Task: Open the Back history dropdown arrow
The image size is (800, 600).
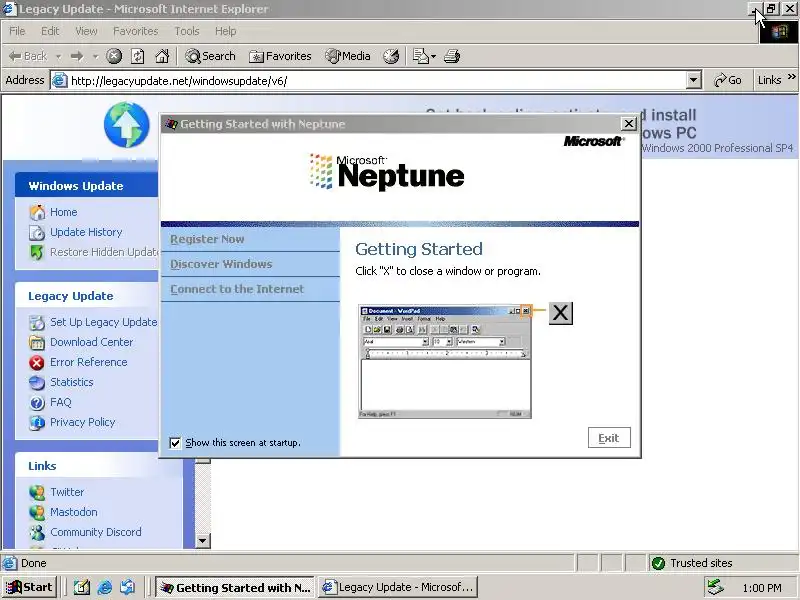Action: pyautogui.click(x=58, y=56)
